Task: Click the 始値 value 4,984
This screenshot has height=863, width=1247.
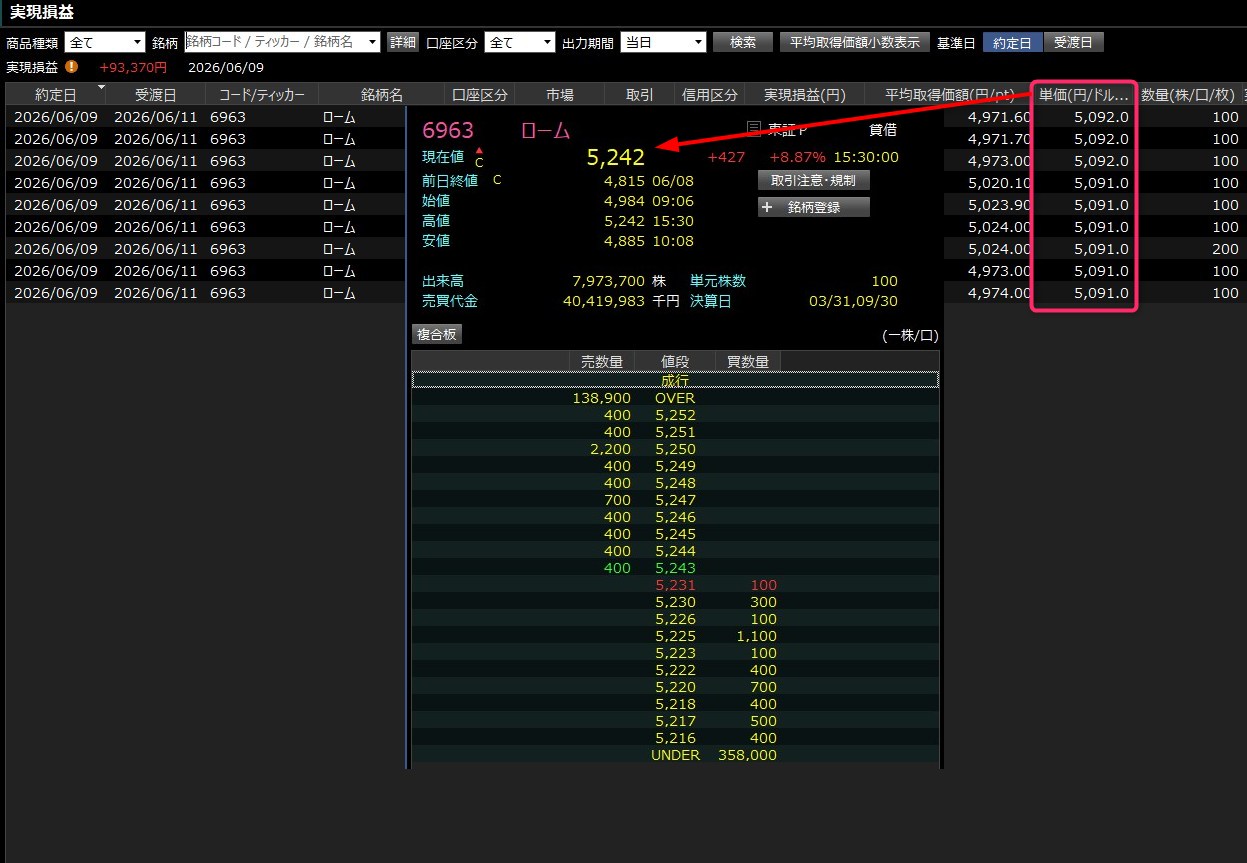Action: [624, 201]
